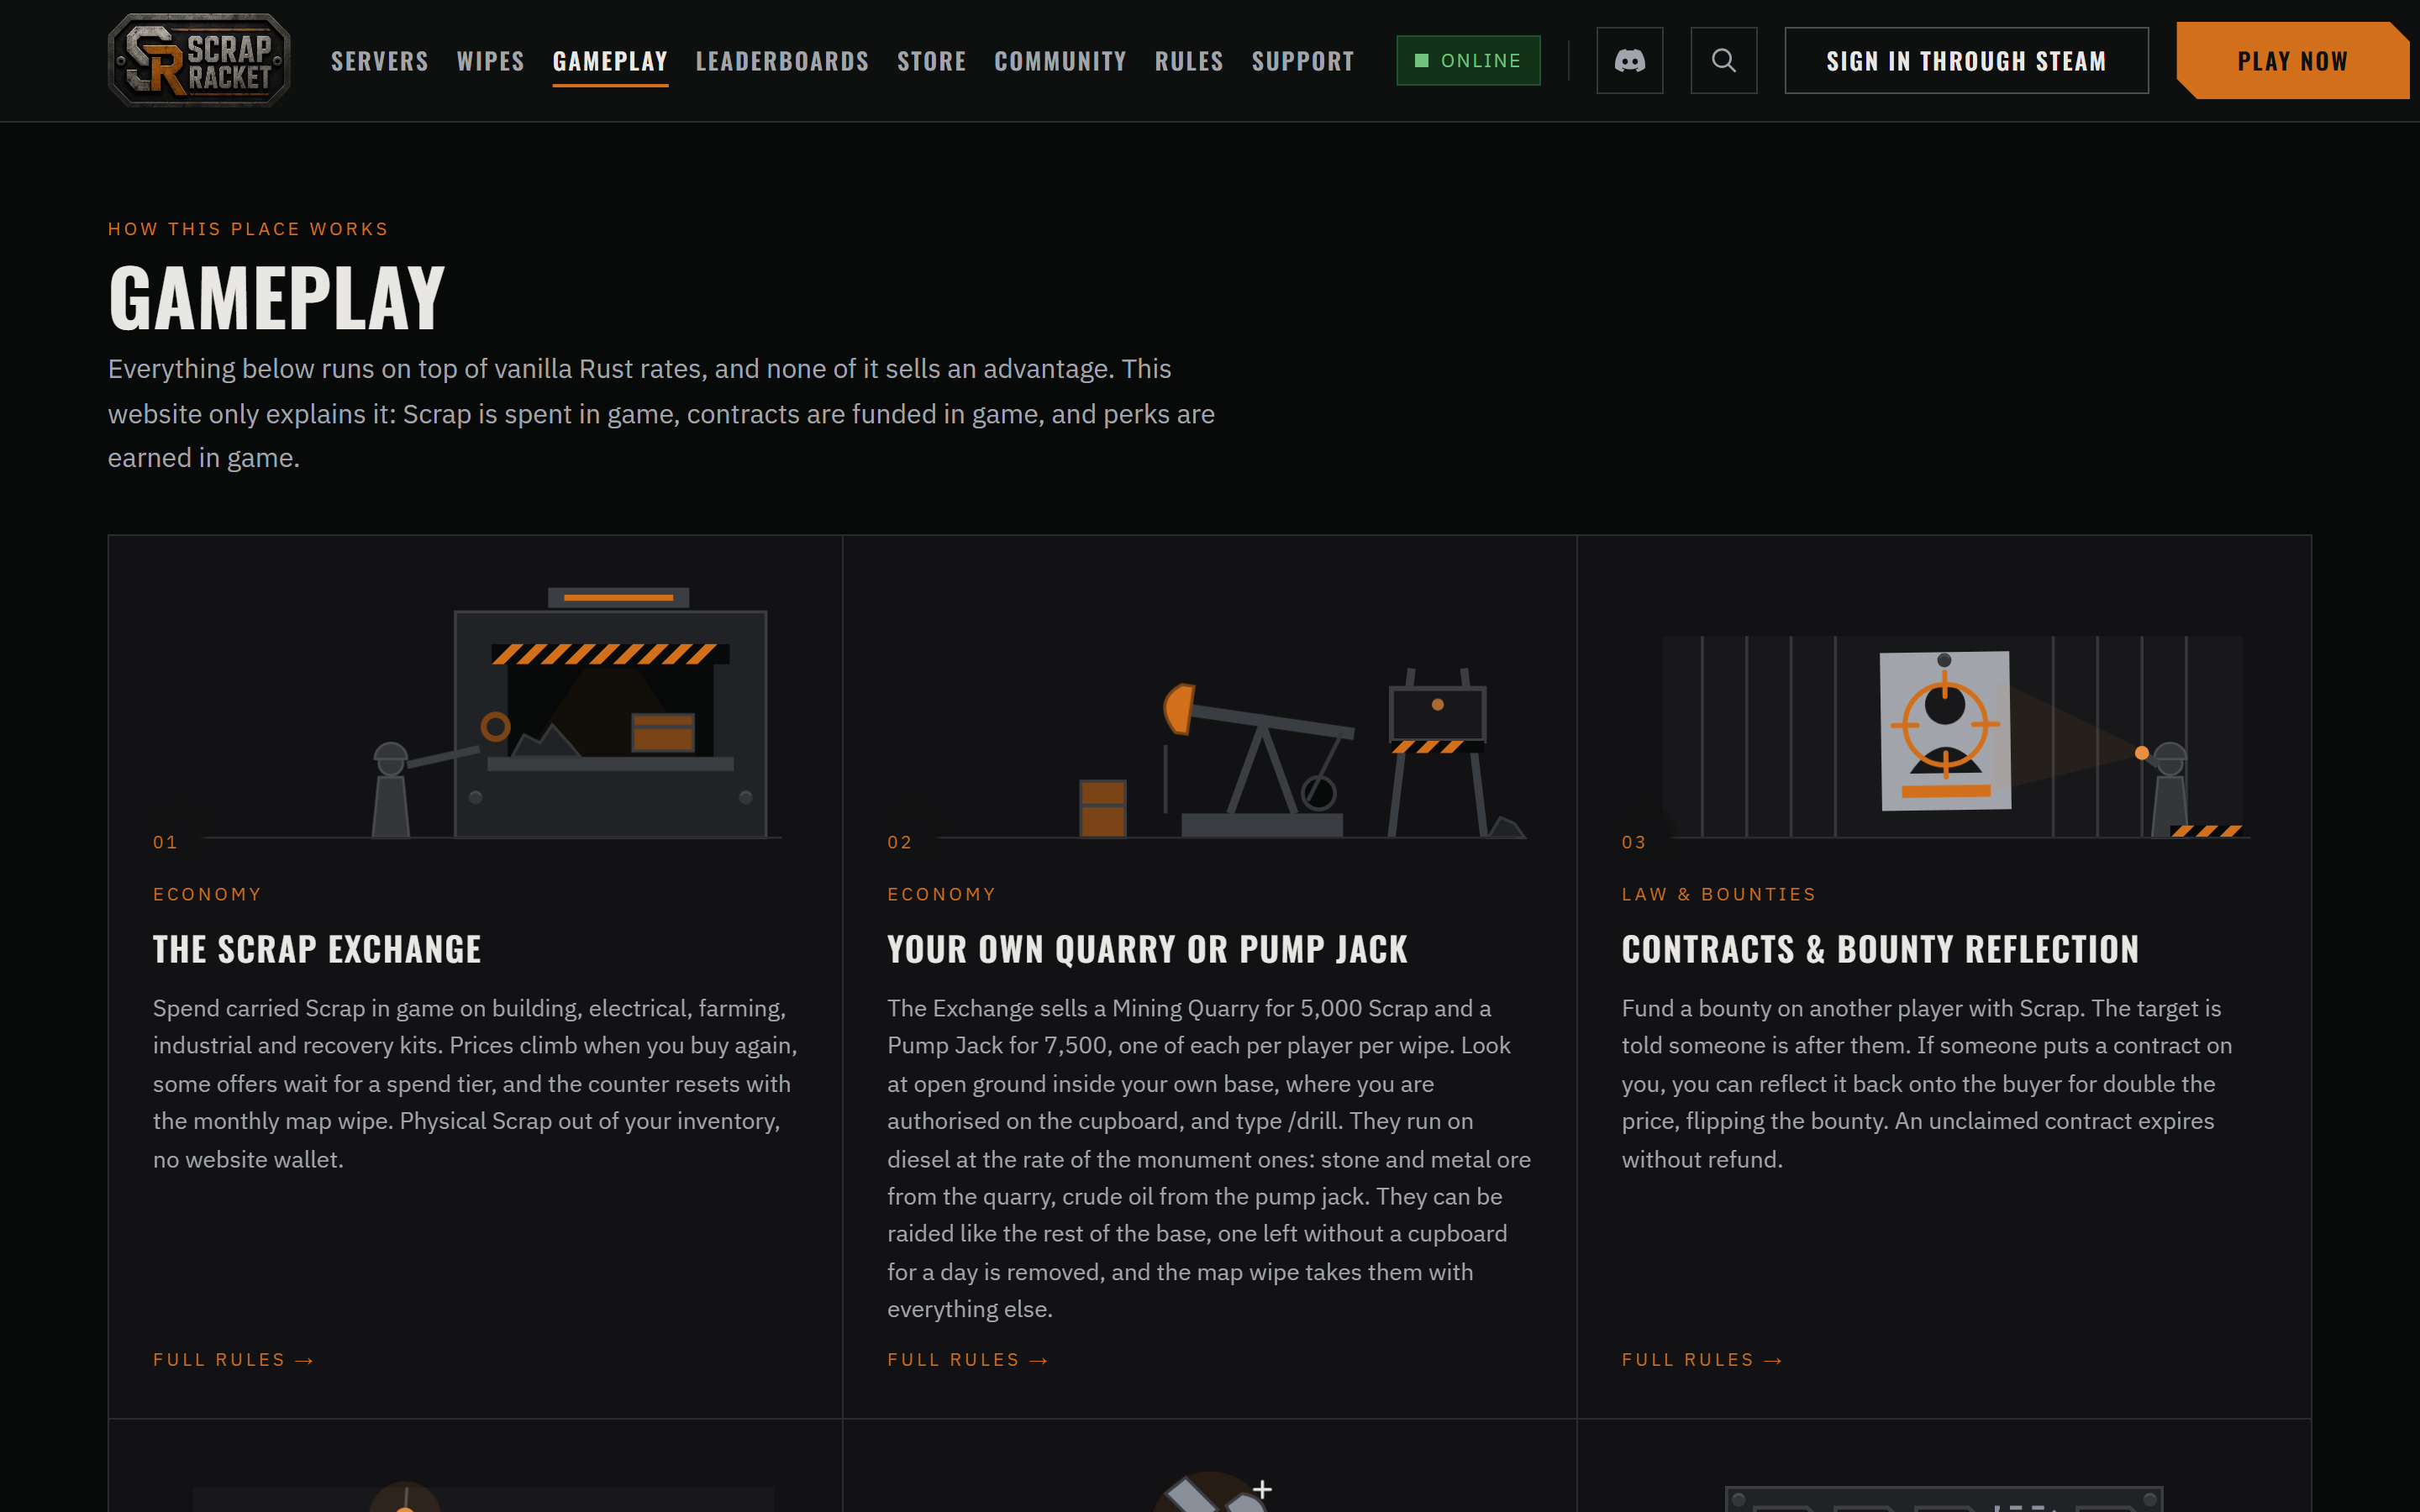Click the How This Place Works label

click(x=248, y=229)
